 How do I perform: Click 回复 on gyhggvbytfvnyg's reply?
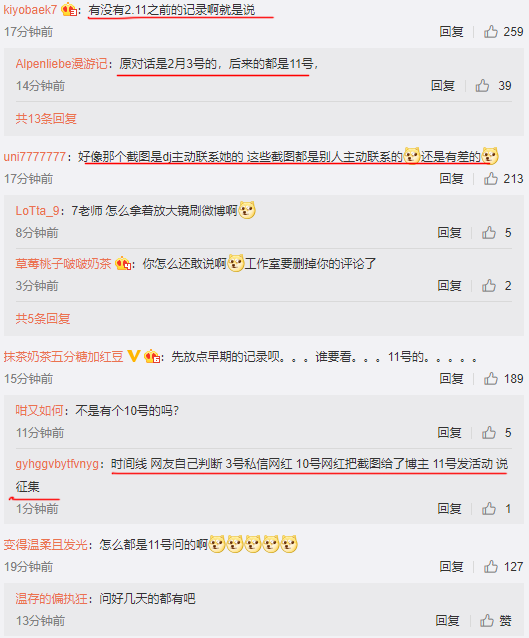[x=449, y=509]
